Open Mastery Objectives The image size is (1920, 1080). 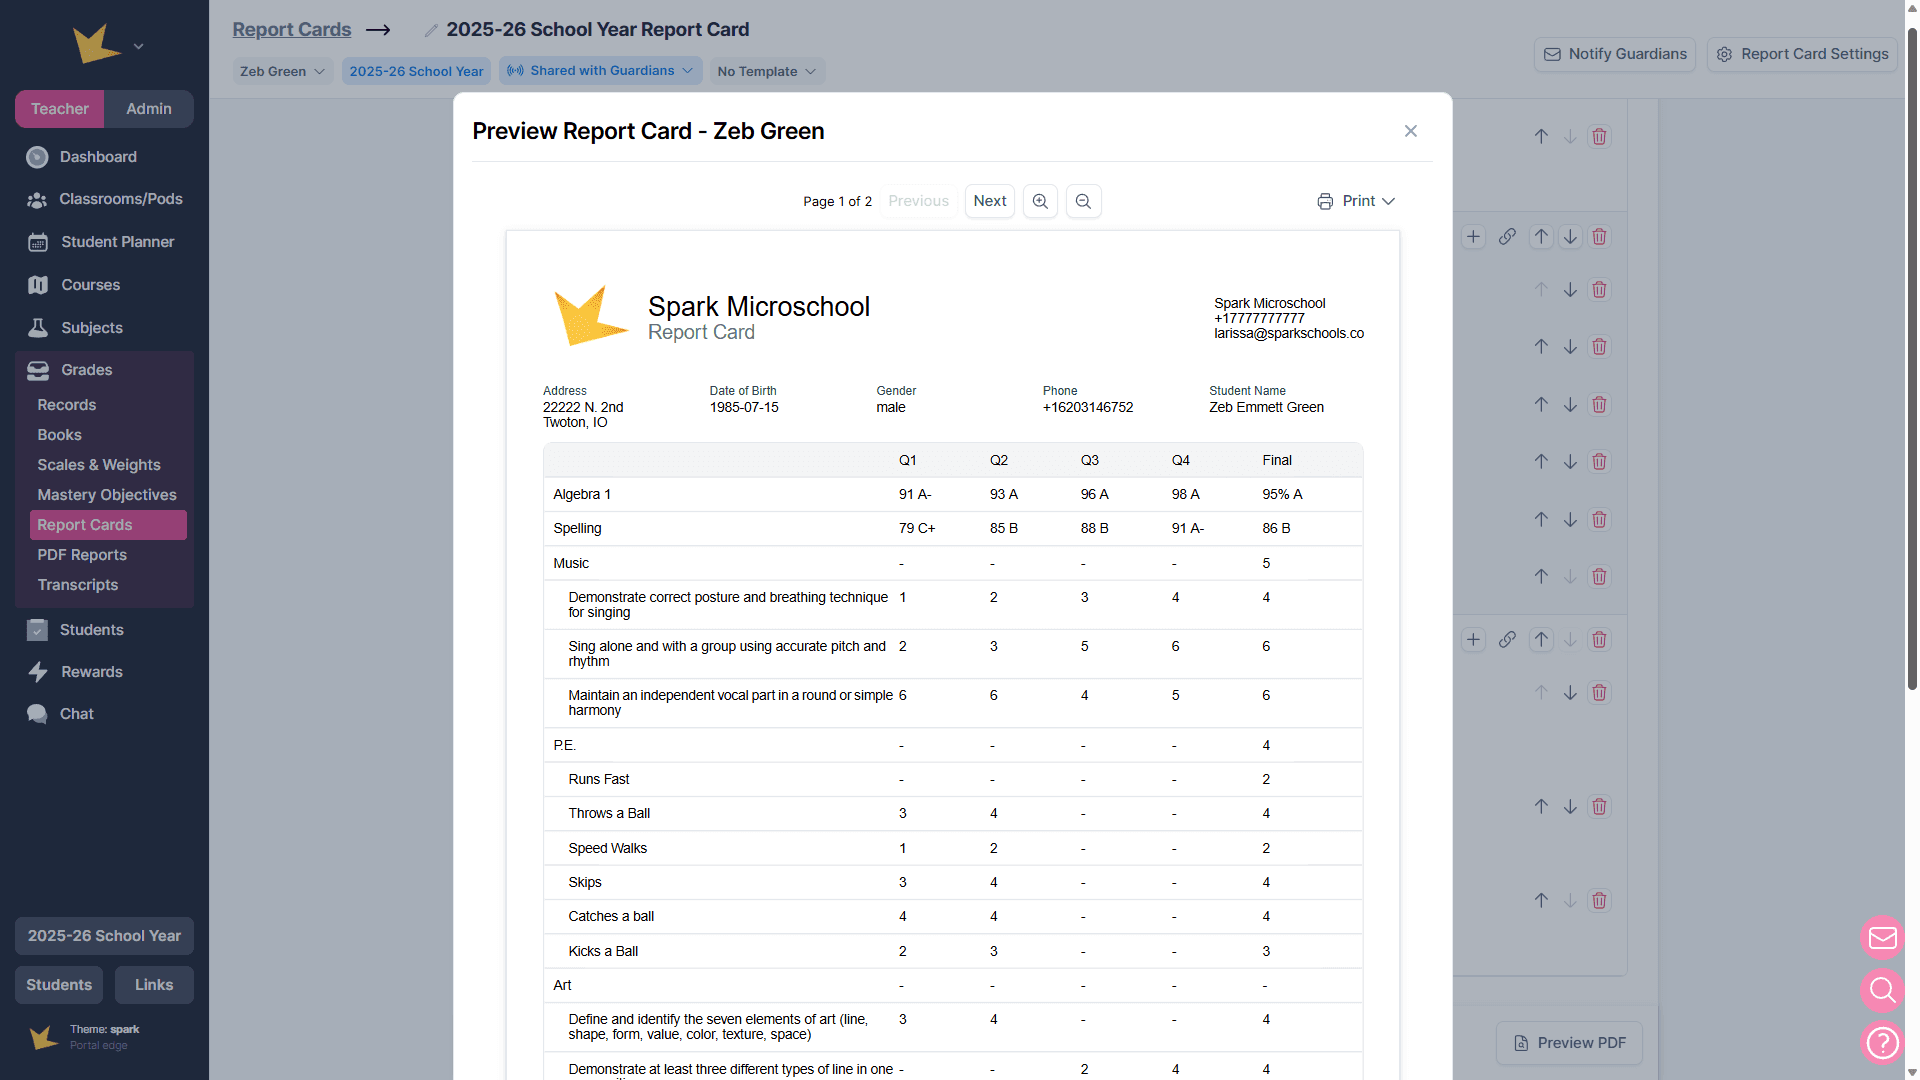click(108, 495)
